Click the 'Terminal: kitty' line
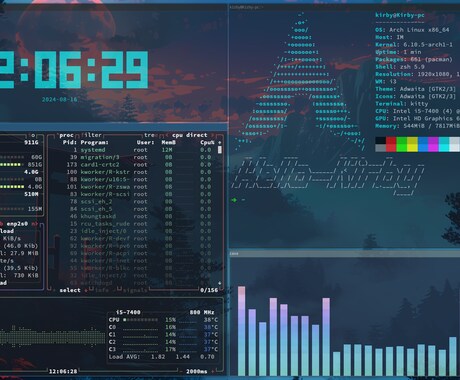460x380 pixels. [x=401, y=104]
